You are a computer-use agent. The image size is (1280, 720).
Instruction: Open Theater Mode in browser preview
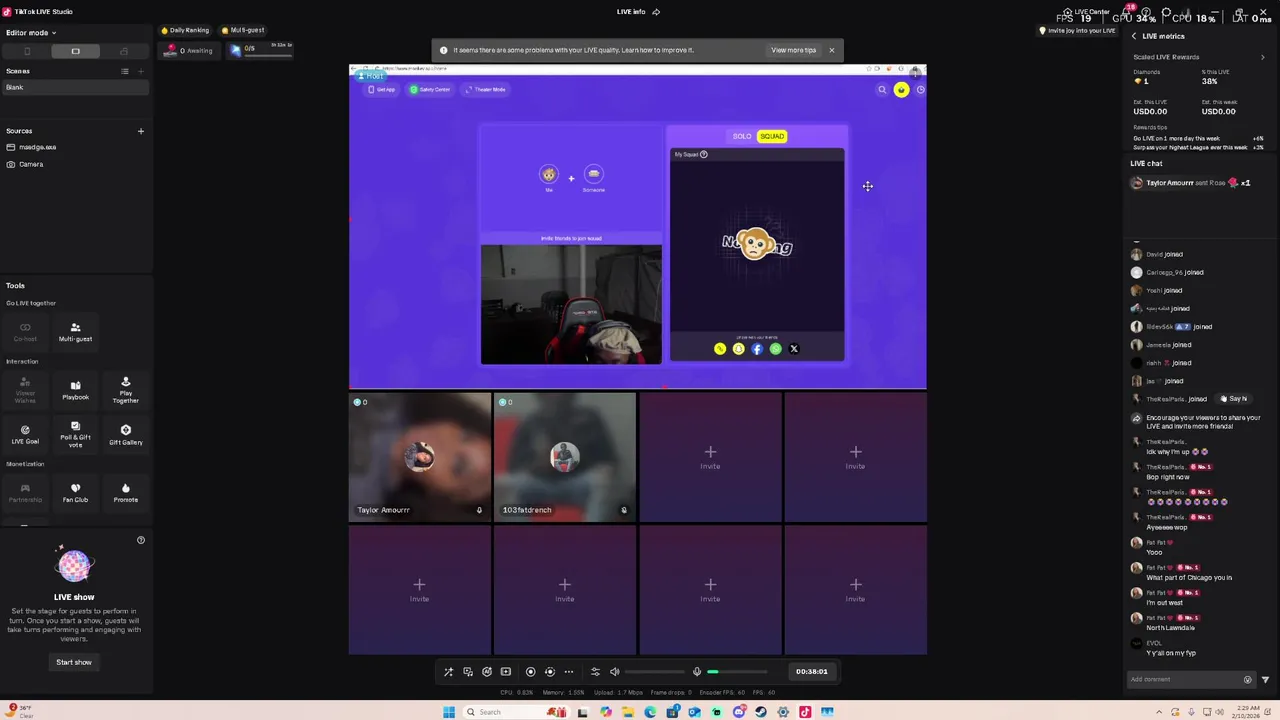click(x=486, y=90)
